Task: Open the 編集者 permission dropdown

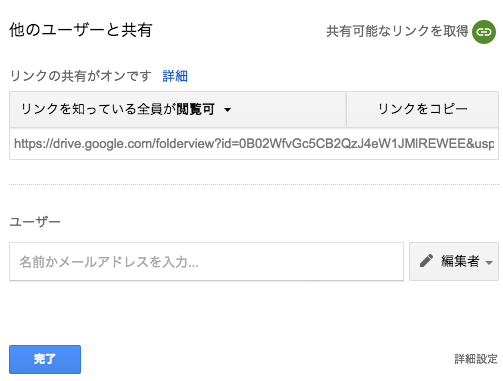Action: (x=454, y=261)
